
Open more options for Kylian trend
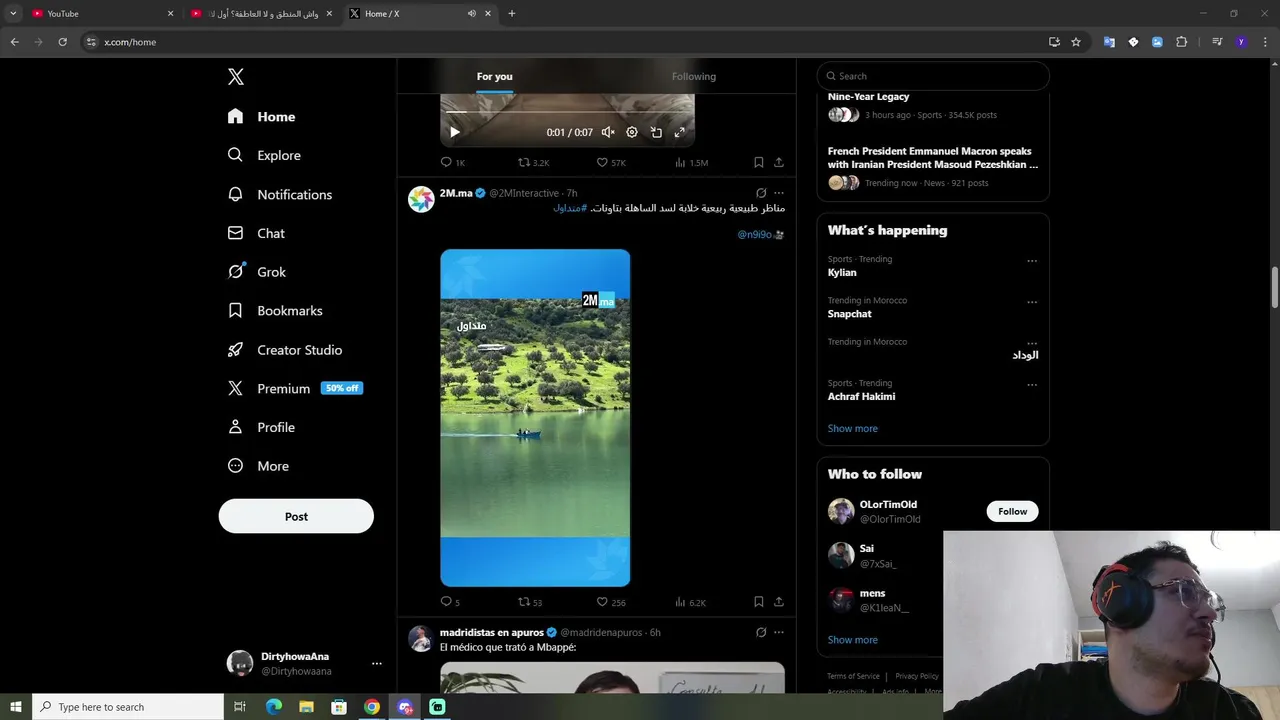click(x=1032, y=261)
